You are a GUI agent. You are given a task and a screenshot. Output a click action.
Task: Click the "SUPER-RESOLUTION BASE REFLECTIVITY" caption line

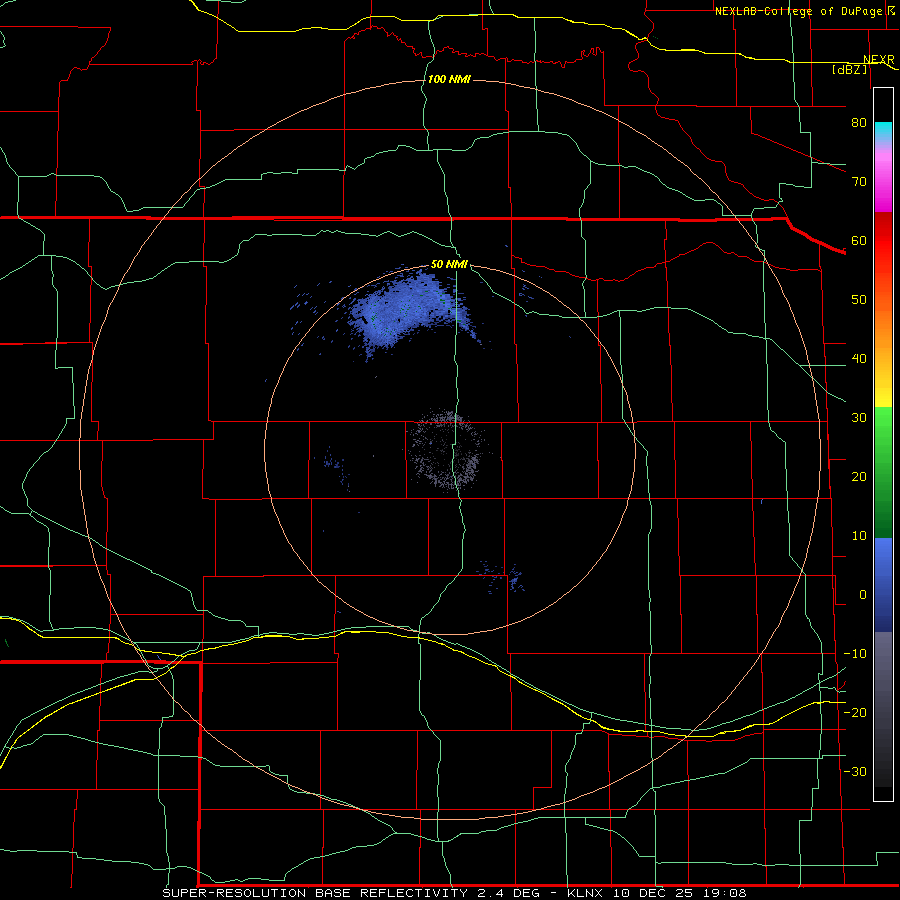(455, 893)
